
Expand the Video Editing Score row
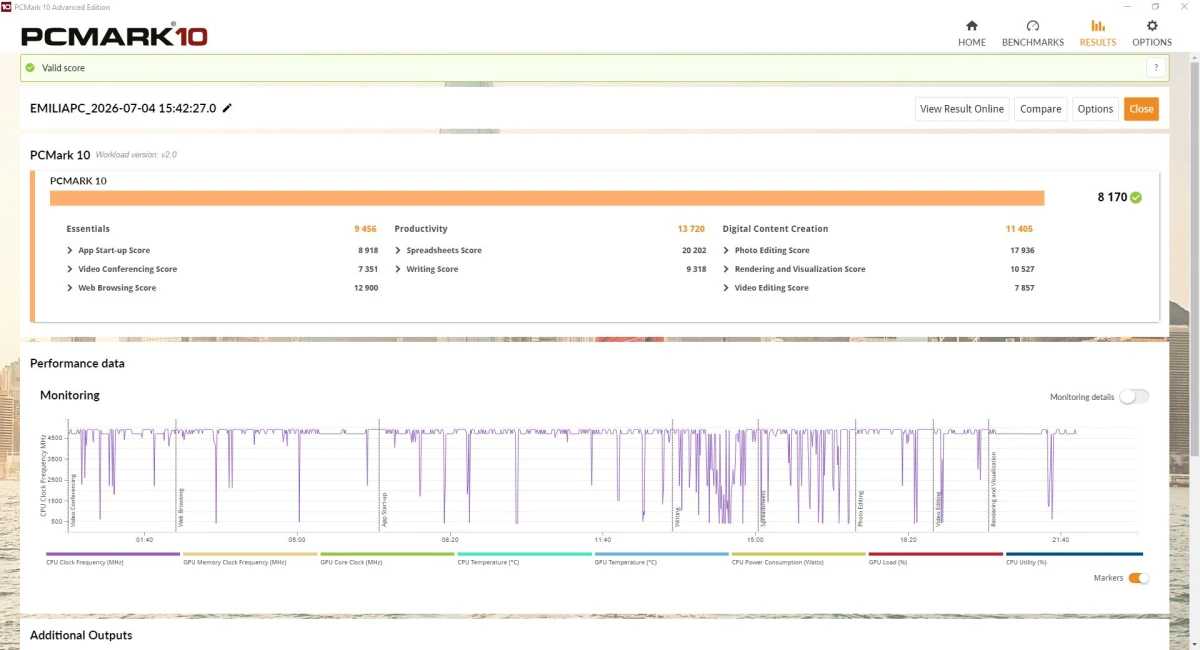tap(766, 288)
